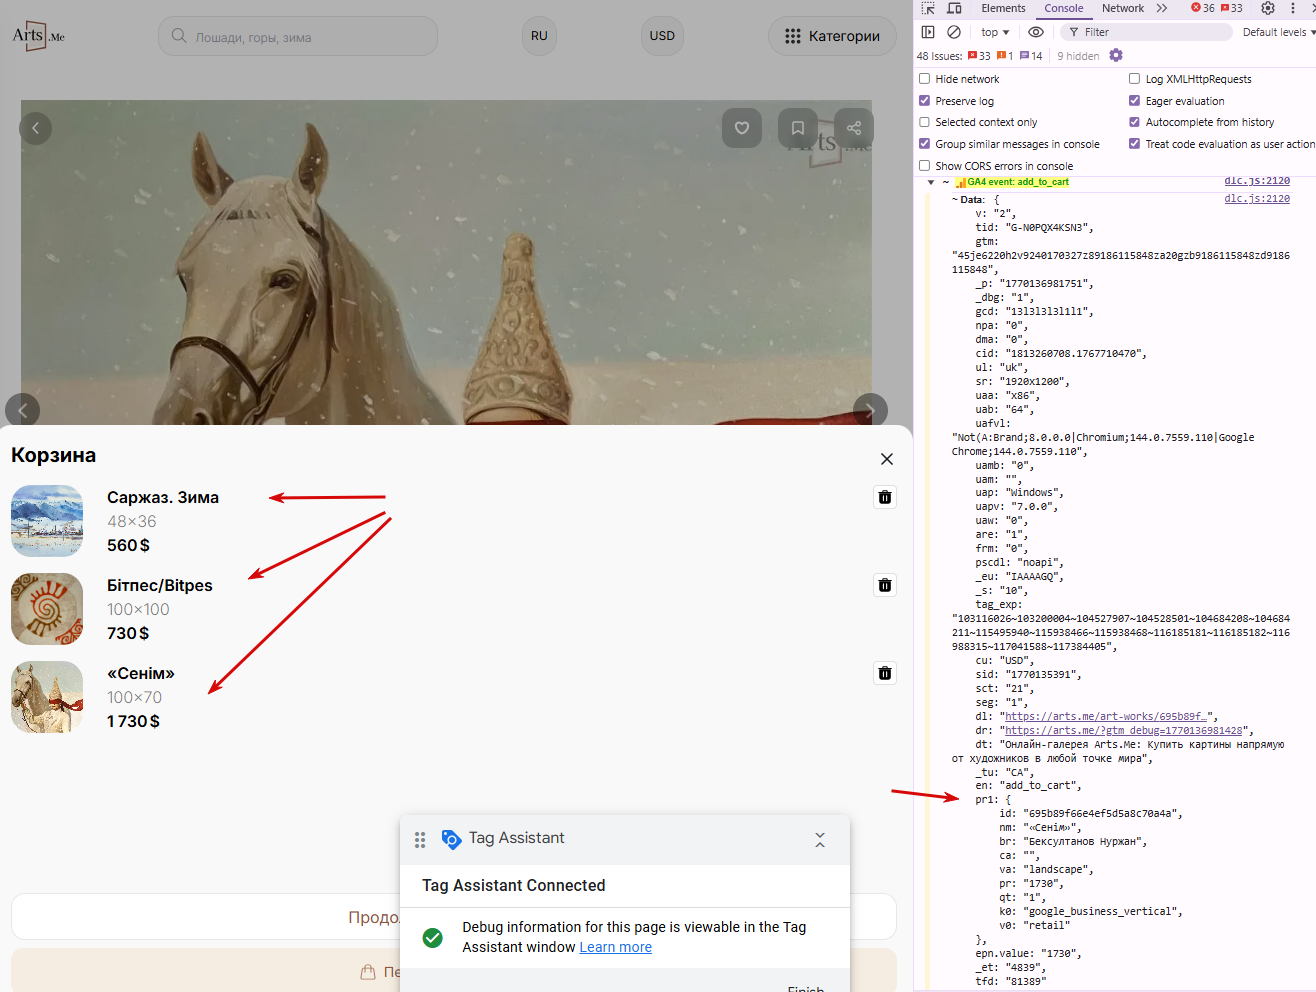Click the 14 info issues badge
The image size is (1316, 992).
1031,56
